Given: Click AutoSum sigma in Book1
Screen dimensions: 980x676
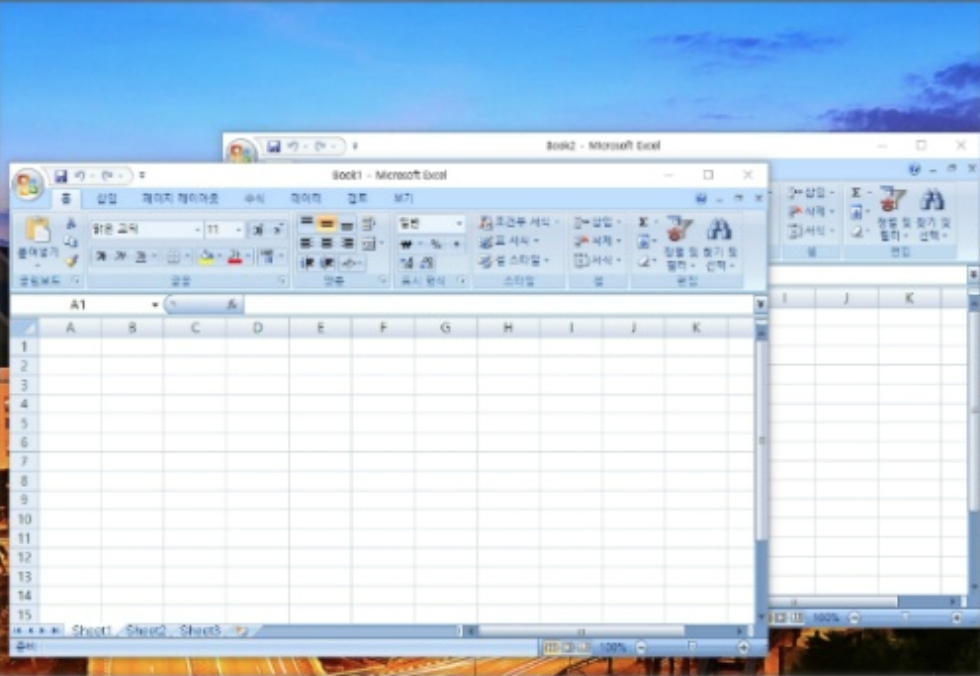Looking at the screenshot, I should point(643,222).
